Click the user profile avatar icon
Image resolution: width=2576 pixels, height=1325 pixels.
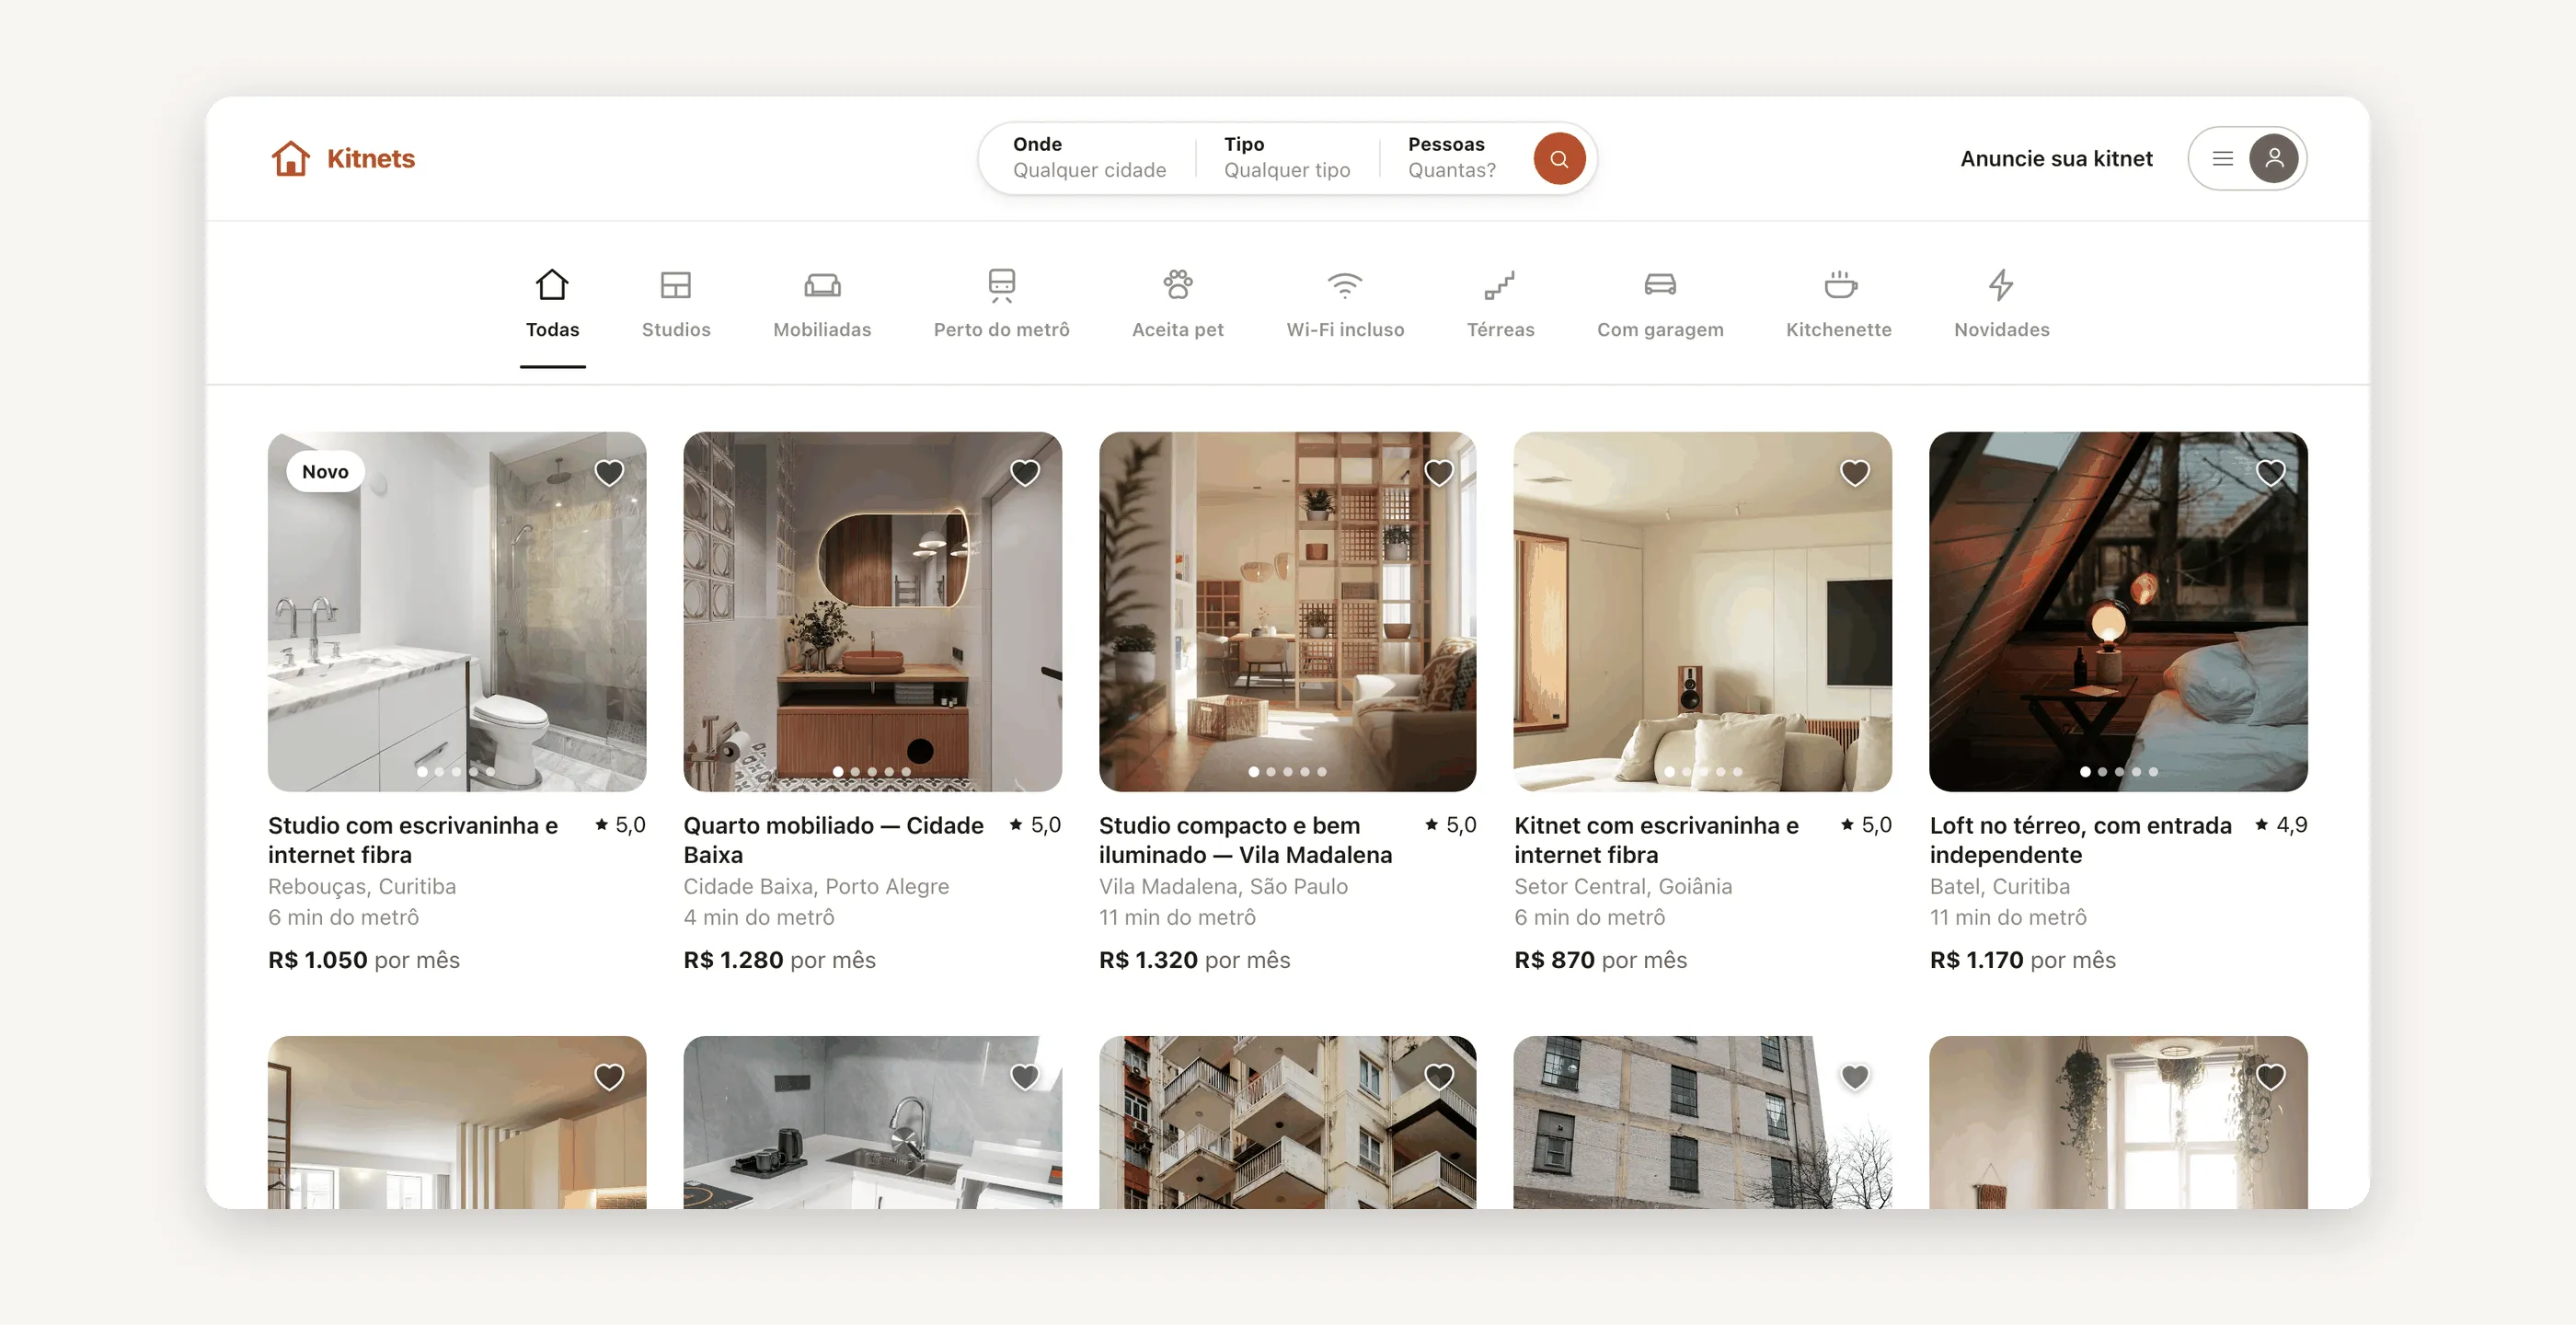tap(2273, 158)
